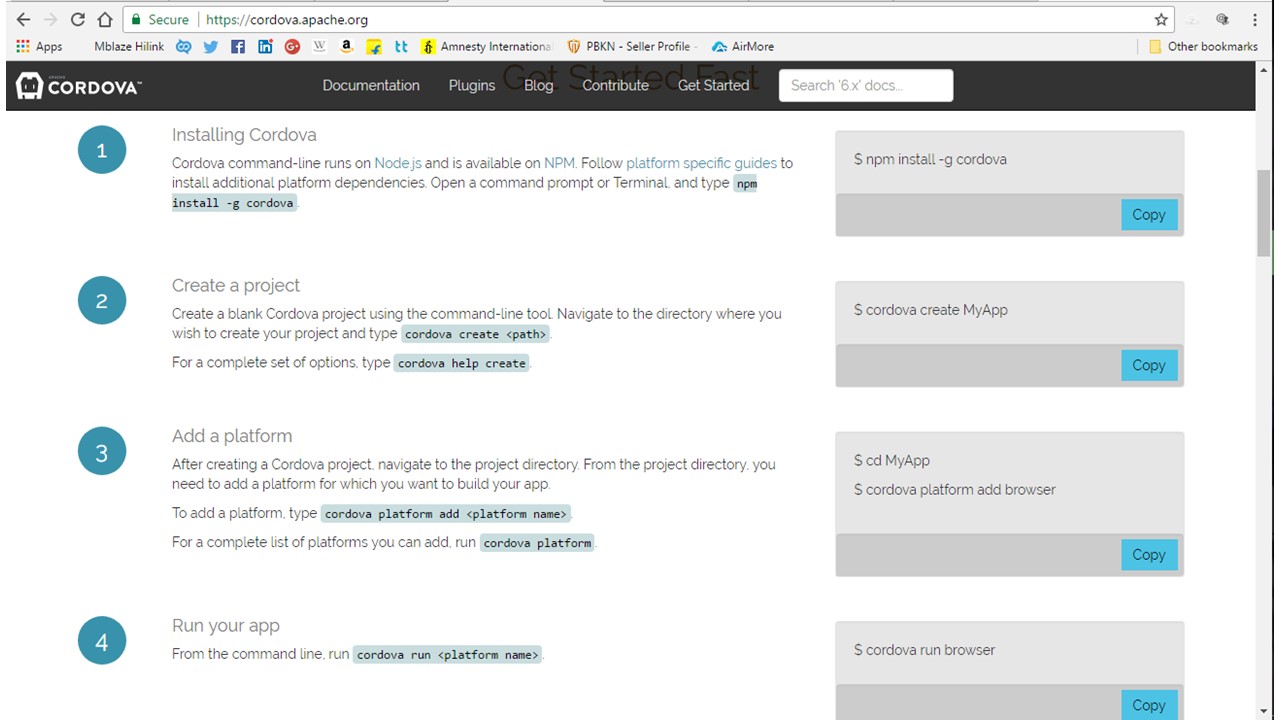
Task: Copy the npm install -g cordova command
Action: (1148, 215)
